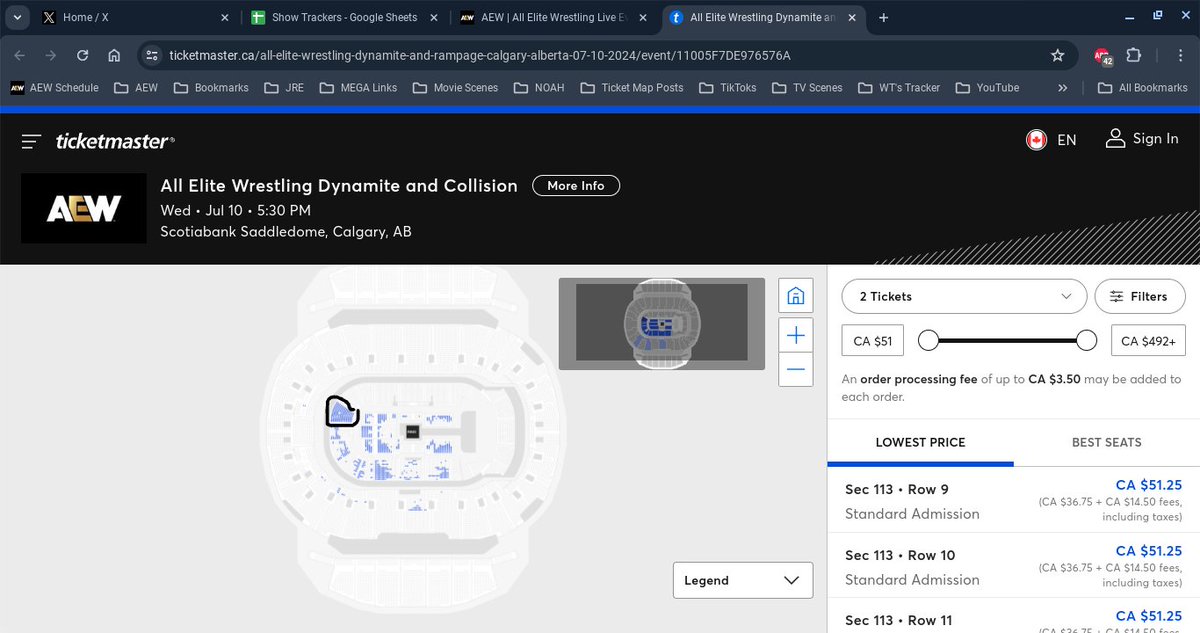The width and height of the screenshot is (1200, 633).
Task: Open the JRE bookmarks folder
Action: pyautogui.click(x=284, y=87)
